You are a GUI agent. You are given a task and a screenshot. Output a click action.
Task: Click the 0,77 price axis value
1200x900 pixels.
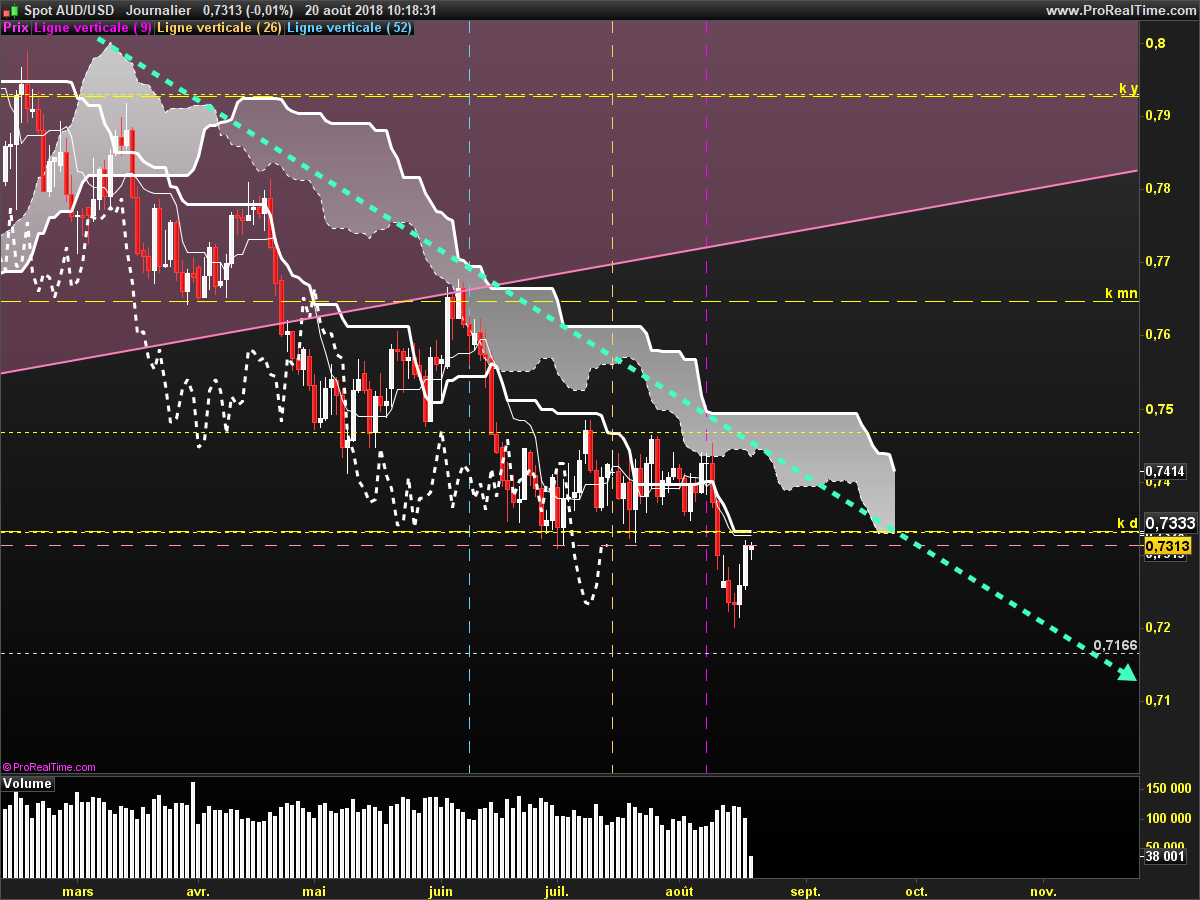click(x=1159, y=262)
